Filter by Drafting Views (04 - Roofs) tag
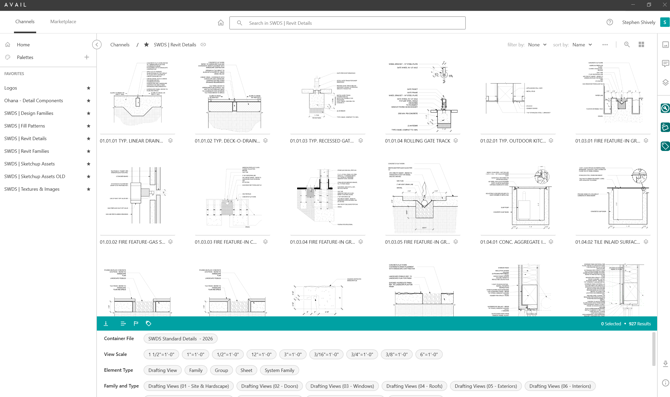The width and height of the screenshot is (670, 397). coord(414,386)
